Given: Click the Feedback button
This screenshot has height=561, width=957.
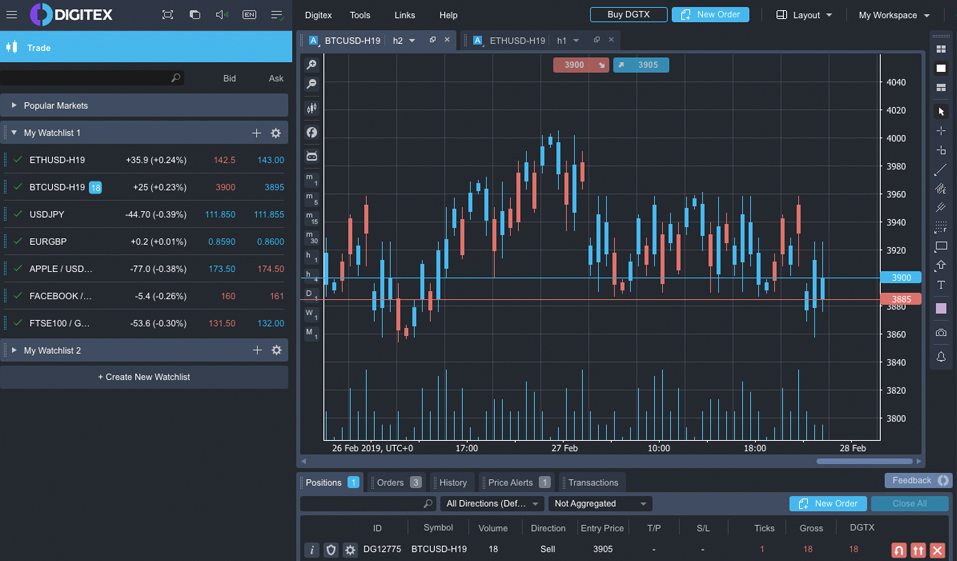Looking at the screenshot, I should (919, 480).
